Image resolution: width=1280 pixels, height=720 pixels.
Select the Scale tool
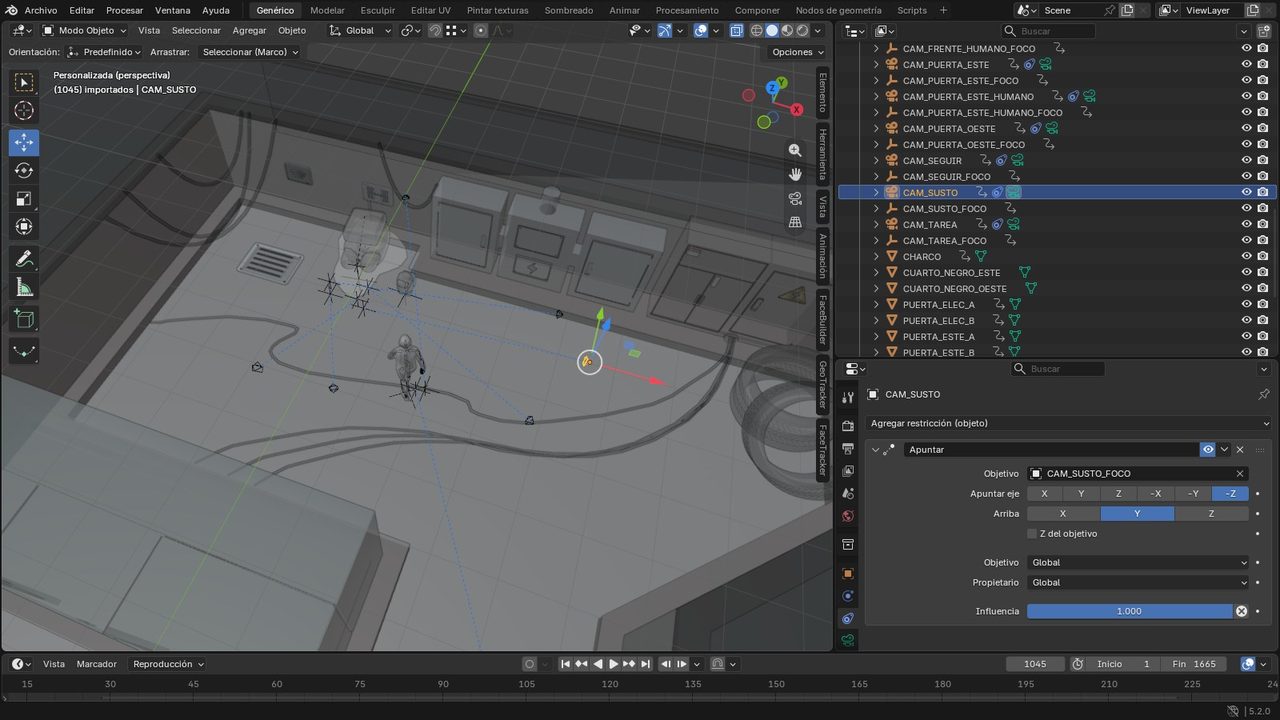[x=24, y=199]
